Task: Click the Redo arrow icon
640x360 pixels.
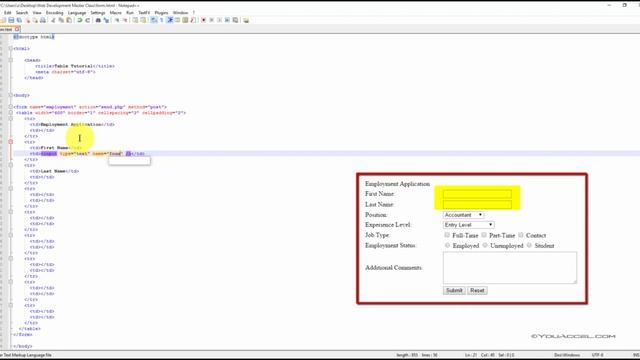Action: [87, 20]
